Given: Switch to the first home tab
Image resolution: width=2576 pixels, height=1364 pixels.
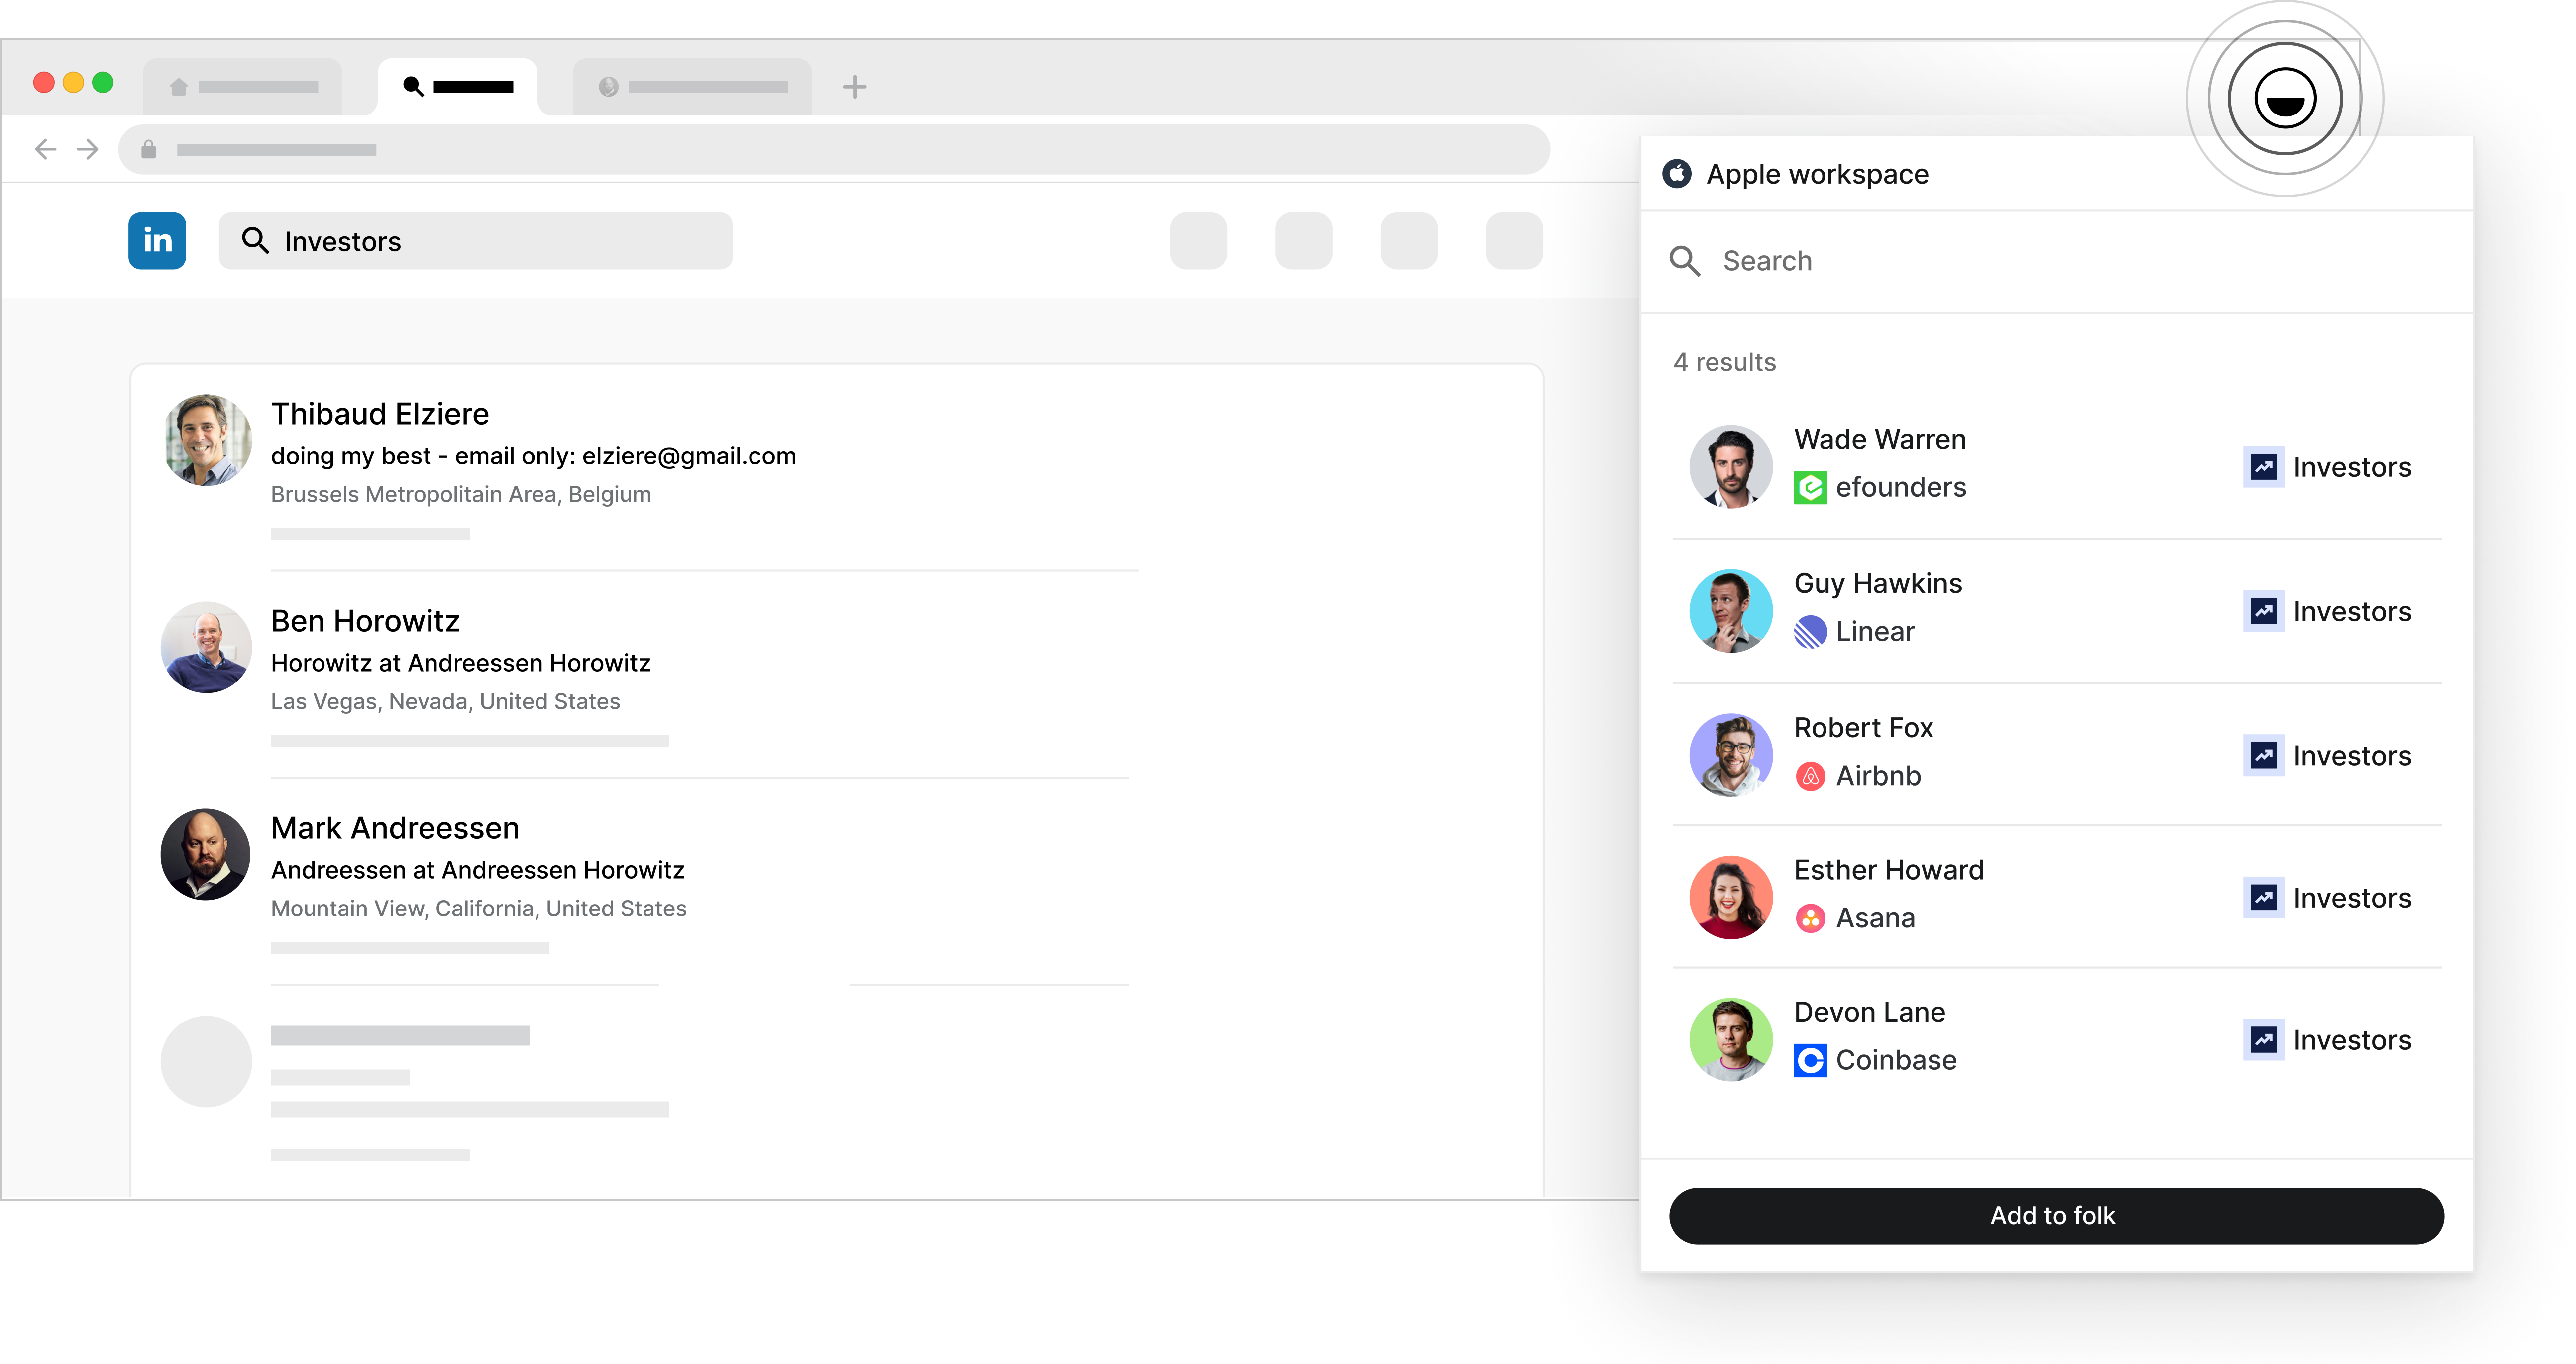Looking at the screenshot, I should pyautogui.click(x=243, y=87).
